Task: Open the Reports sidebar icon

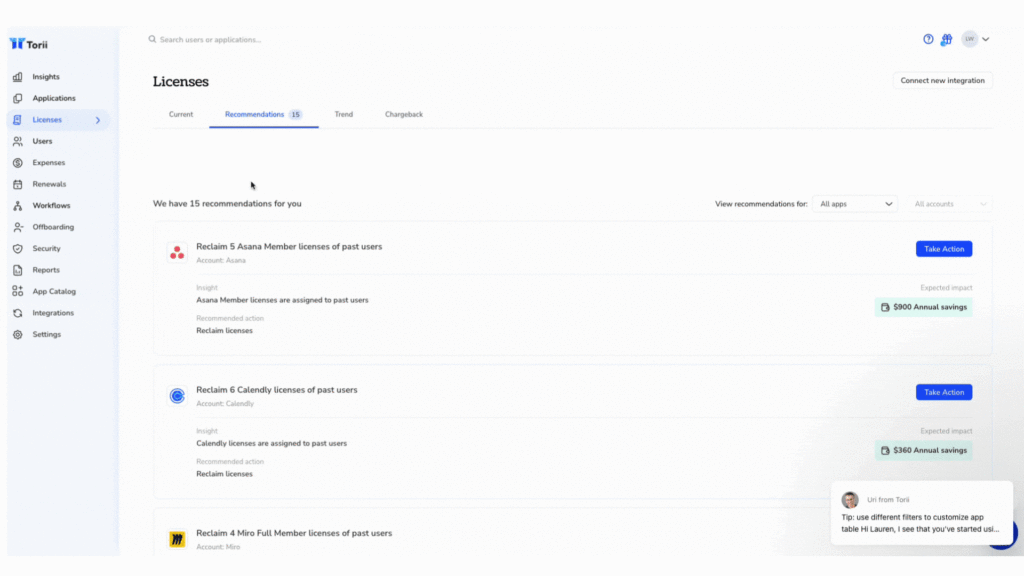Action: (18, 270)
